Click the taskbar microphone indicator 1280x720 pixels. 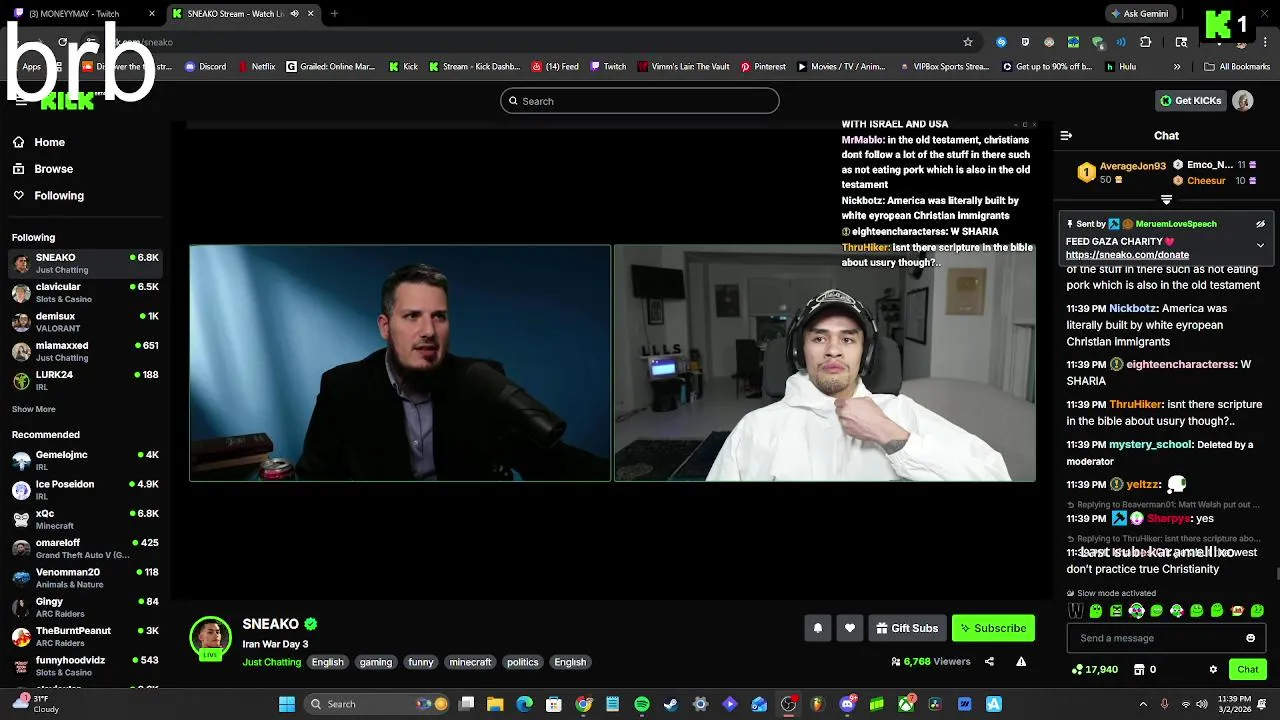tap(1164, 704)
